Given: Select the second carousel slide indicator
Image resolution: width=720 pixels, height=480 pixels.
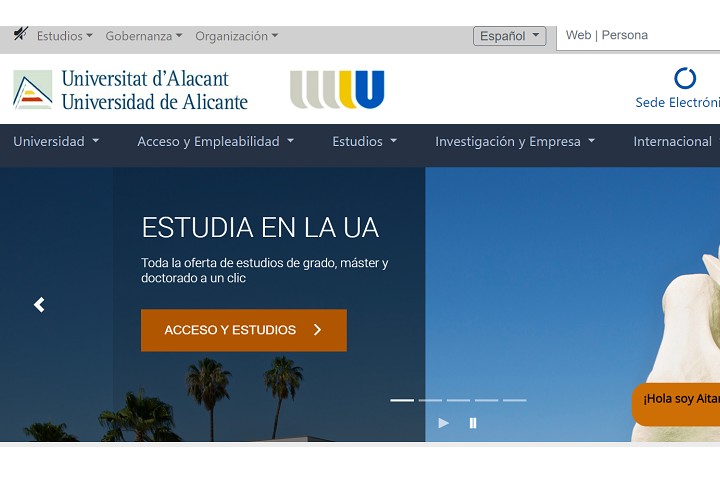Looking at the screenshot, I should pos(430,401).
